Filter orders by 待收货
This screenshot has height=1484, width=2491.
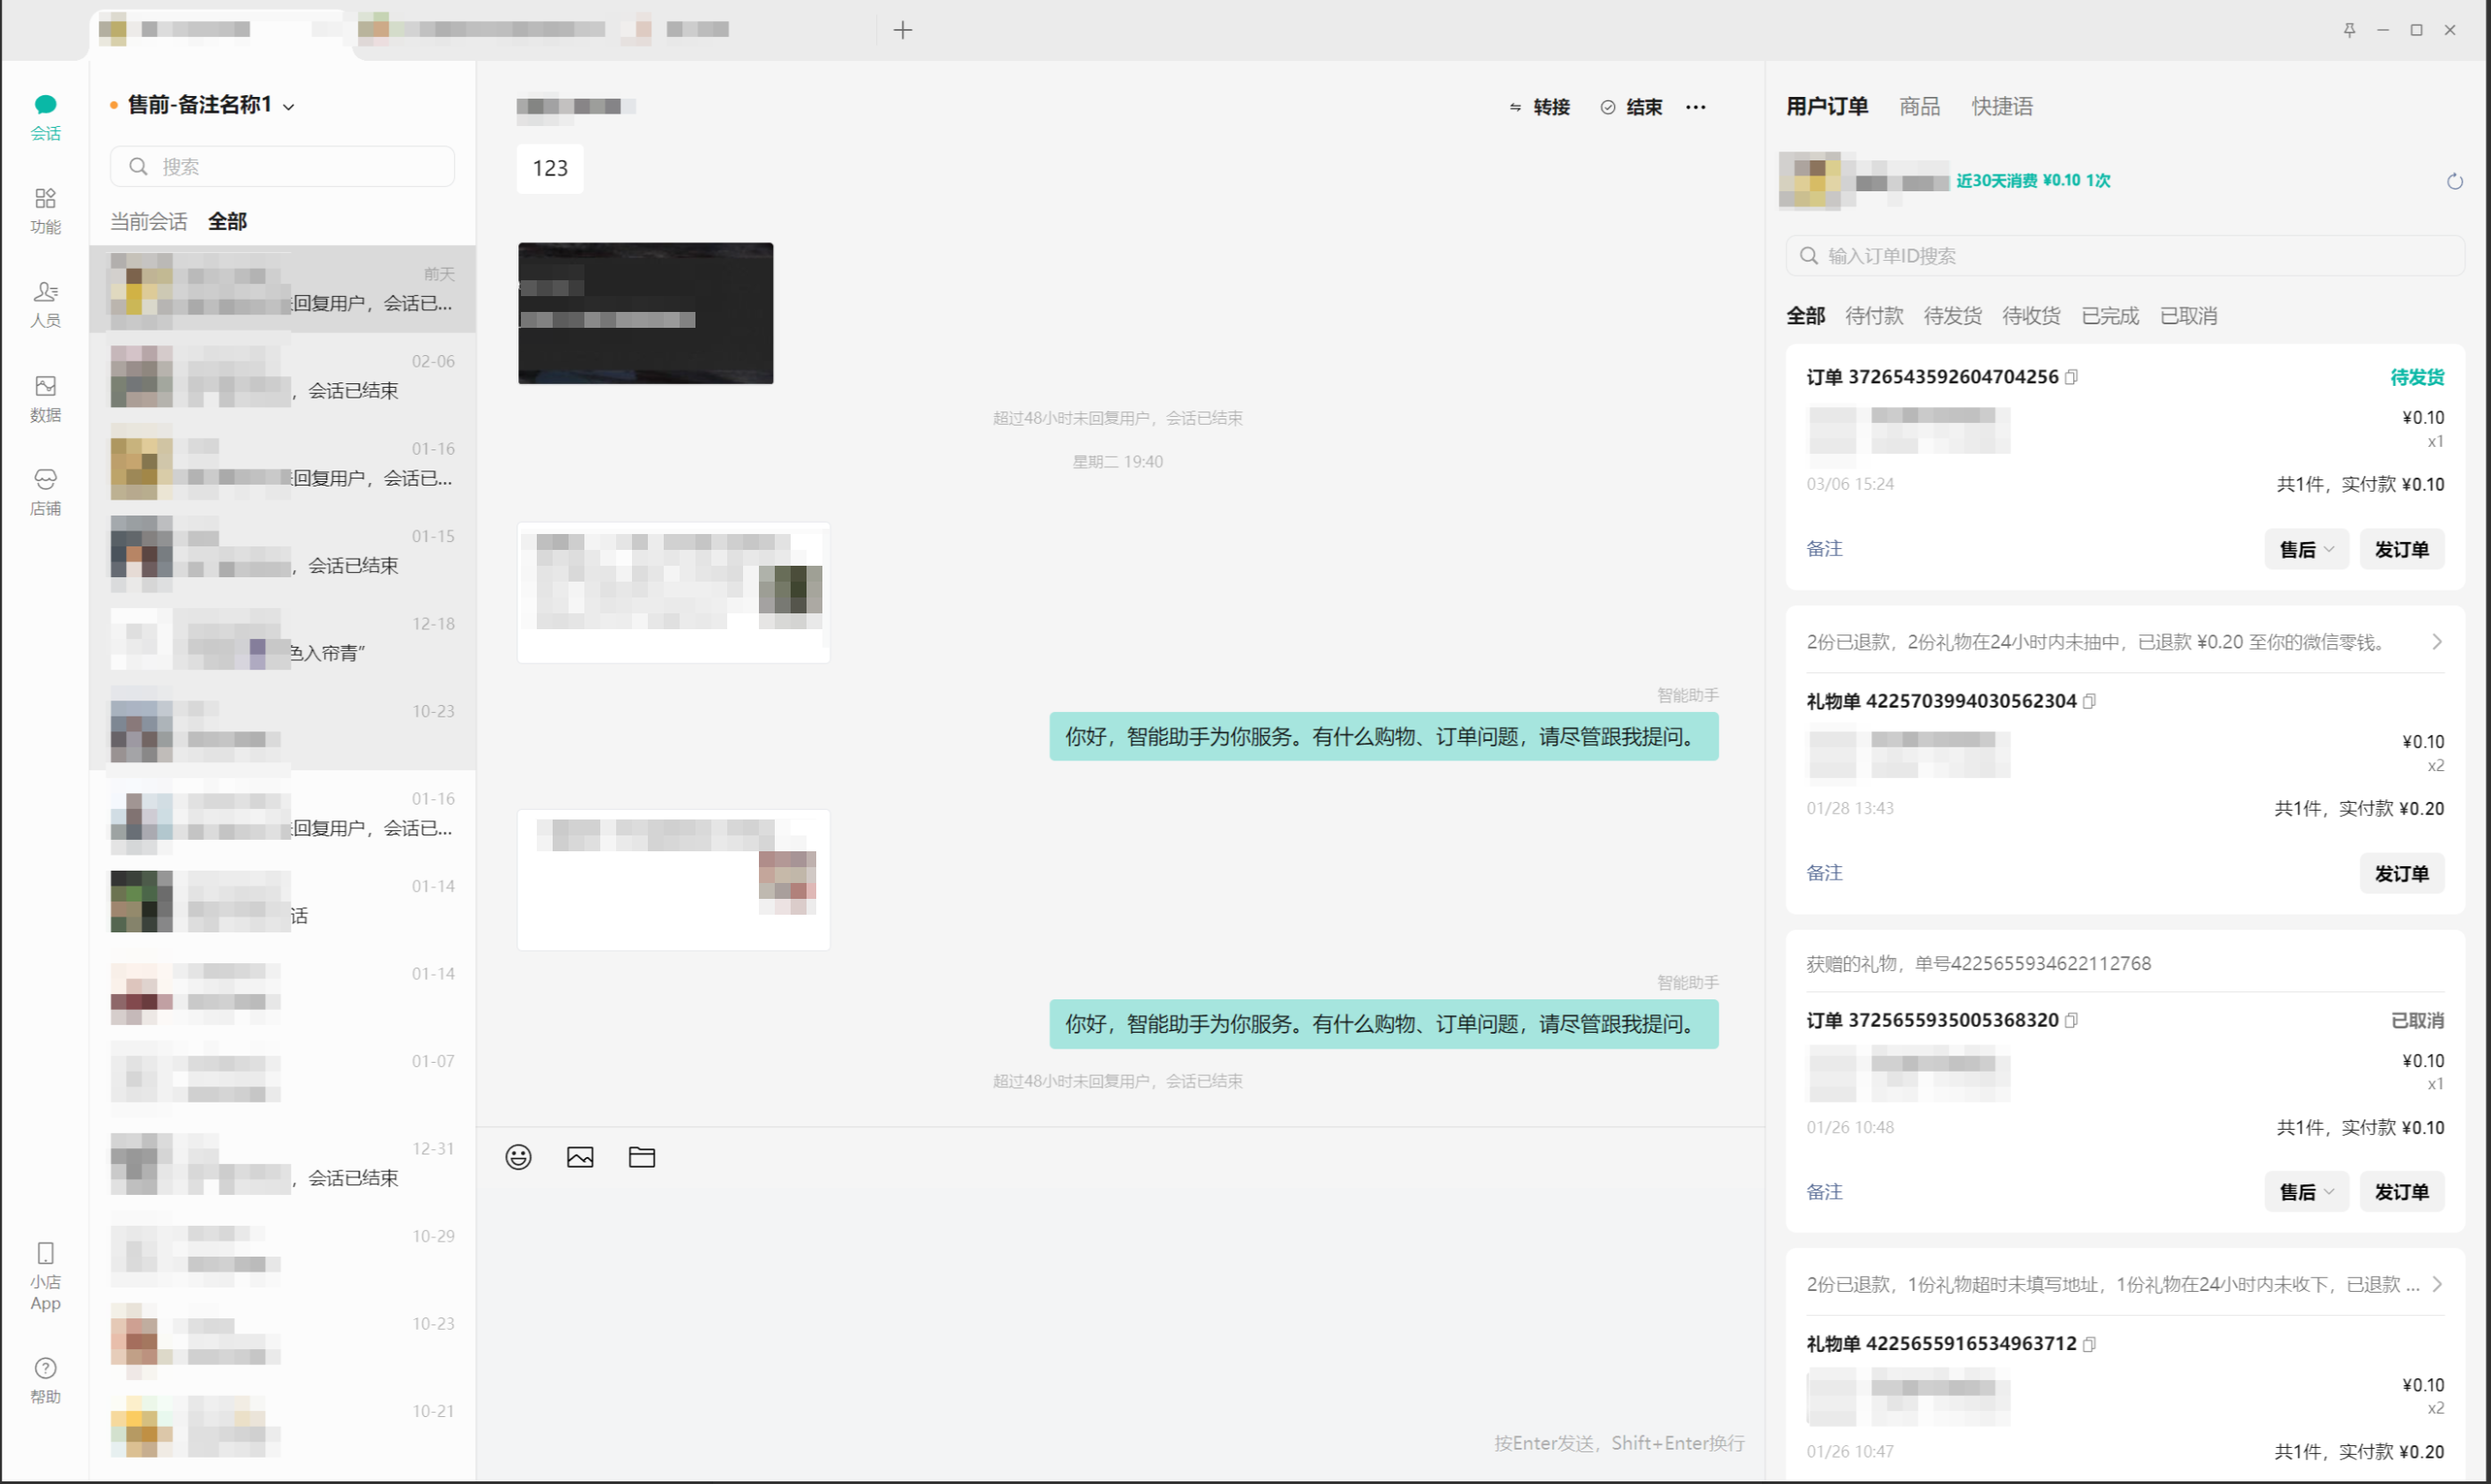coord(2031,316)
